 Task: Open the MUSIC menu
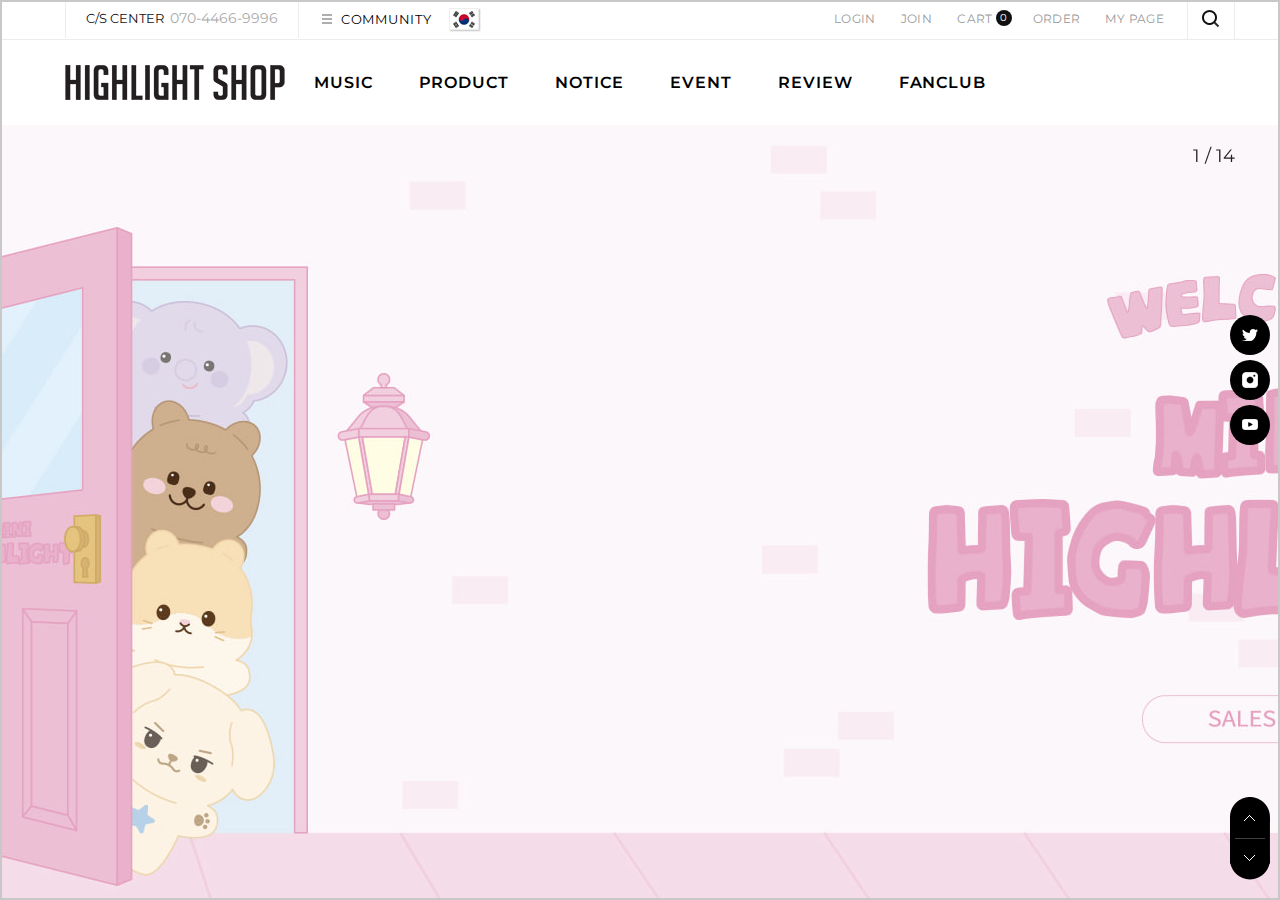pyautogui.click(x=343, y=83)
